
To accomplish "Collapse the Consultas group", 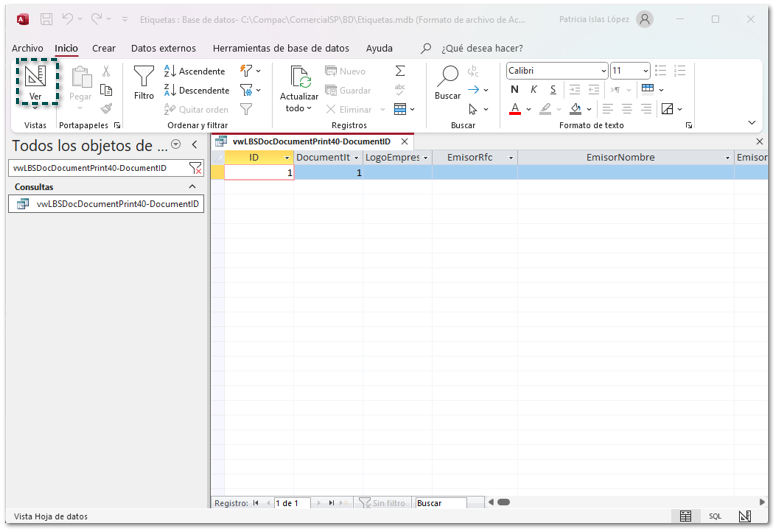I will point(193,187).
